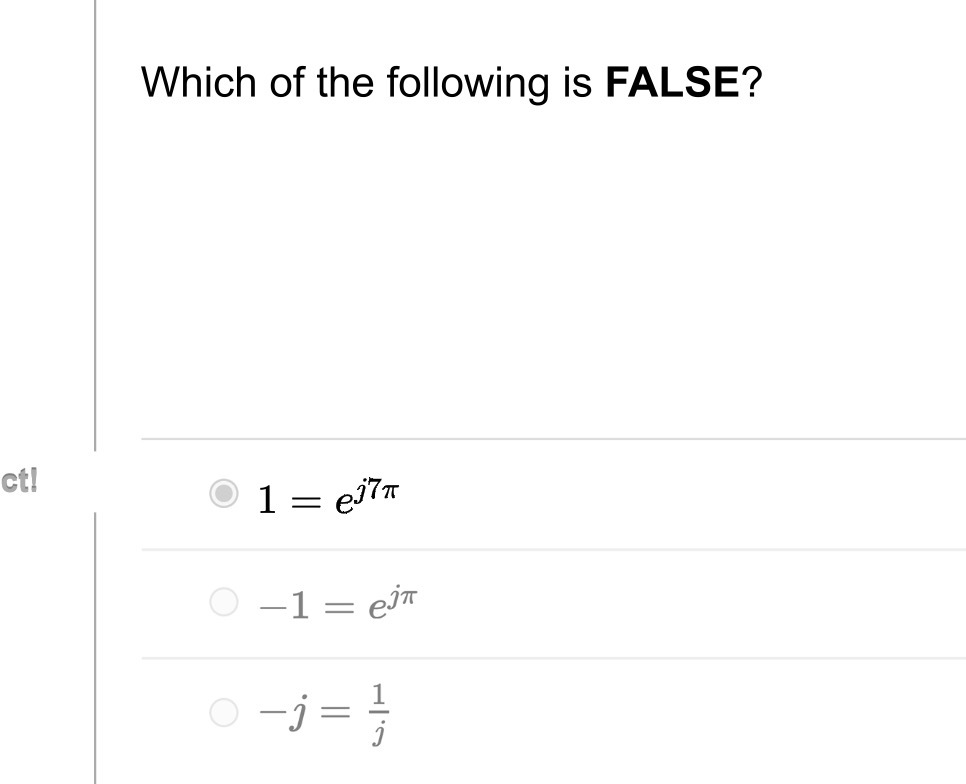This screenshot has height=784, width=966.
Task: Click the row containing the third answer choice
Action: point(500,712)
